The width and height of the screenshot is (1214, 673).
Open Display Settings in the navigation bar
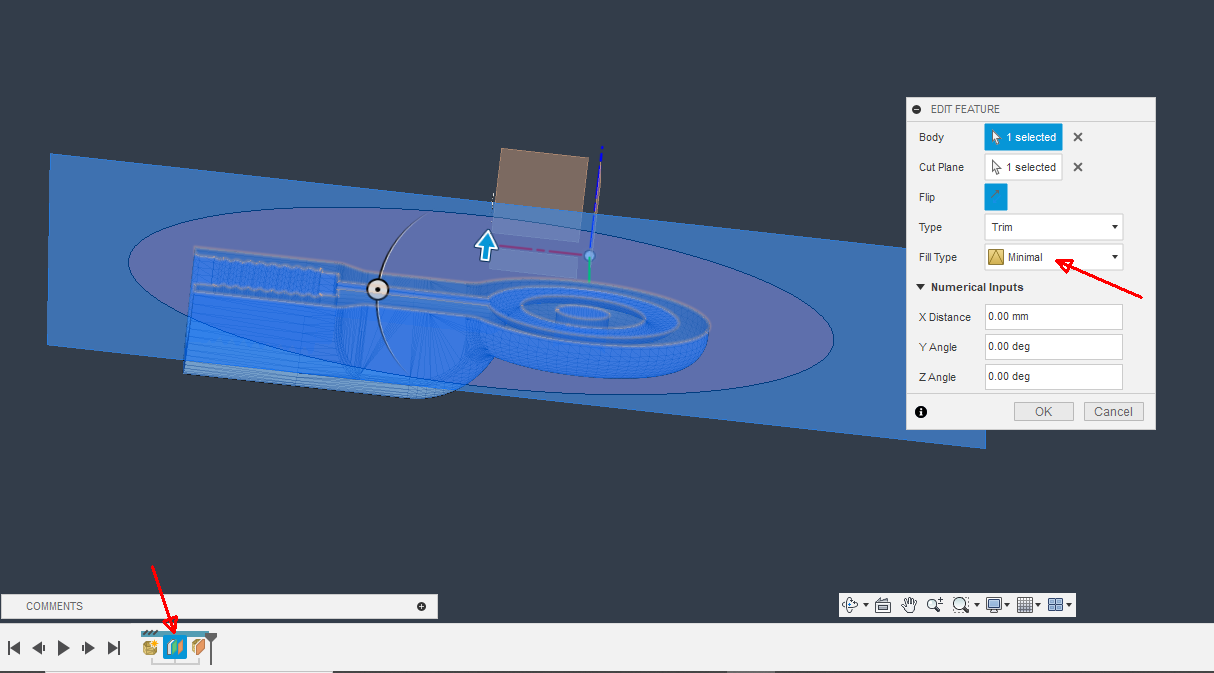pyautogui.click(x=994, y=605)
